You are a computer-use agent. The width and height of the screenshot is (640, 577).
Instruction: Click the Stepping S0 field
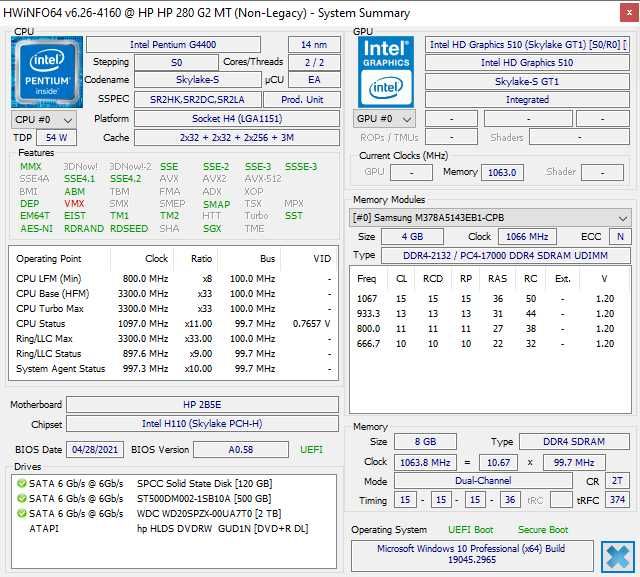point(176,62)
